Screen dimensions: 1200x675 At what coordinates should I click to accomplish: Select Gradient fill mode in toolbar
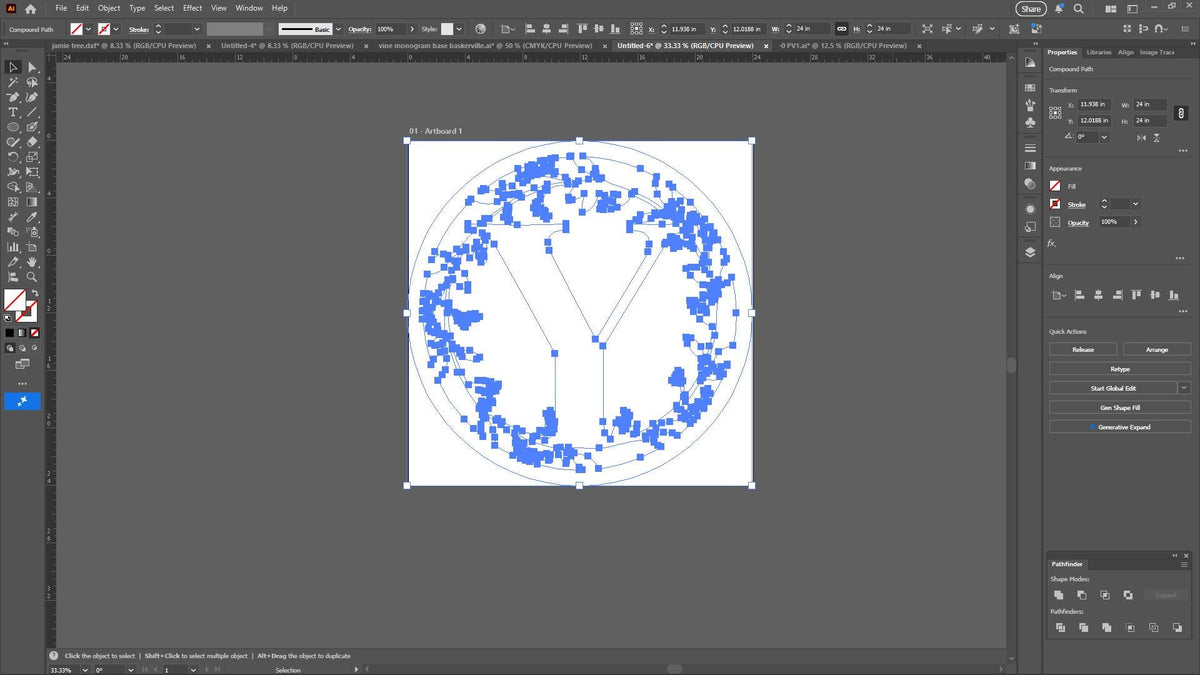[x=22, y=333]
